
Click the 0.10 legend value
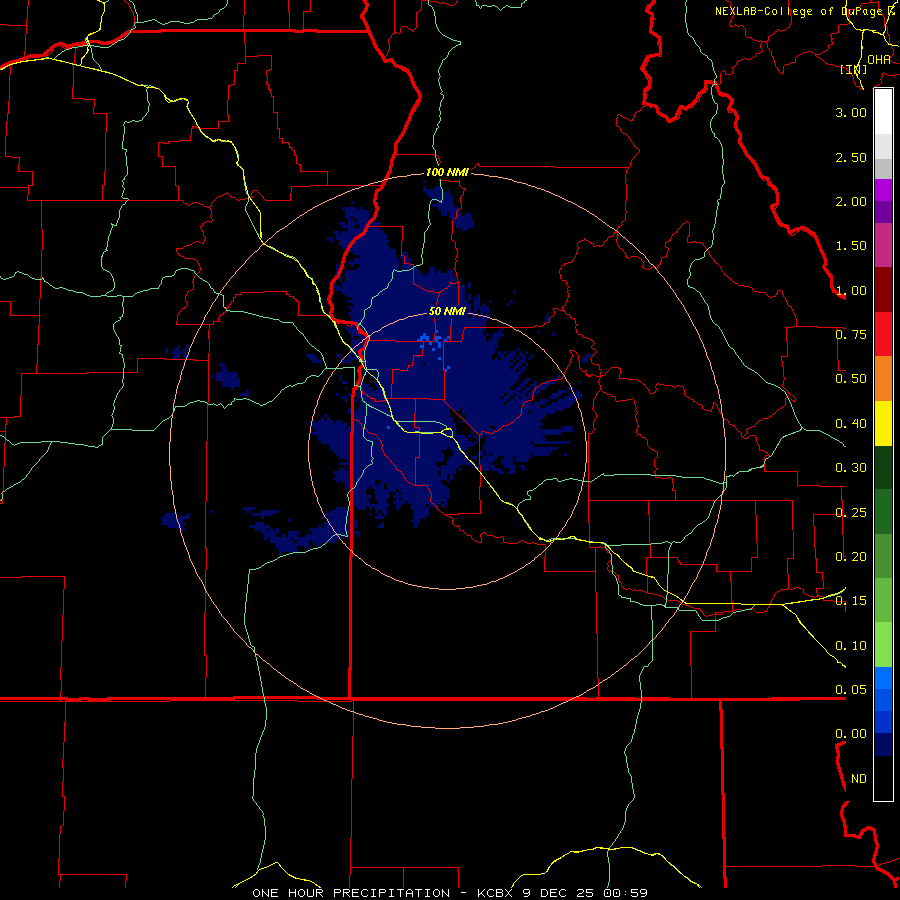click(x=851, y=646)
